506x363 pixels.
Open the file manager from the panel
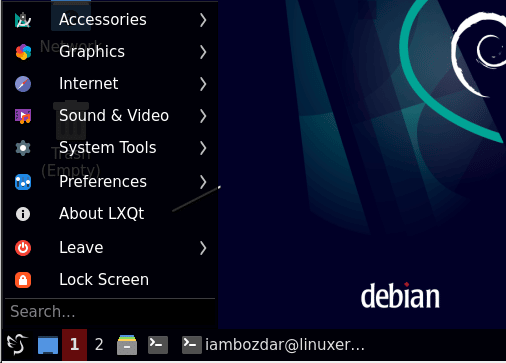tap(127, 345)
